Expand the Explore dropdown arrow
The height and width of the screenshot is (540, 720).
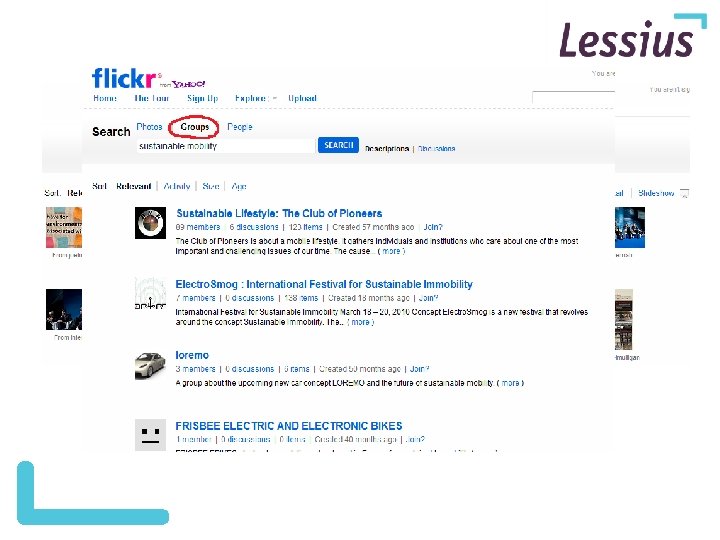tap(274, 98)
